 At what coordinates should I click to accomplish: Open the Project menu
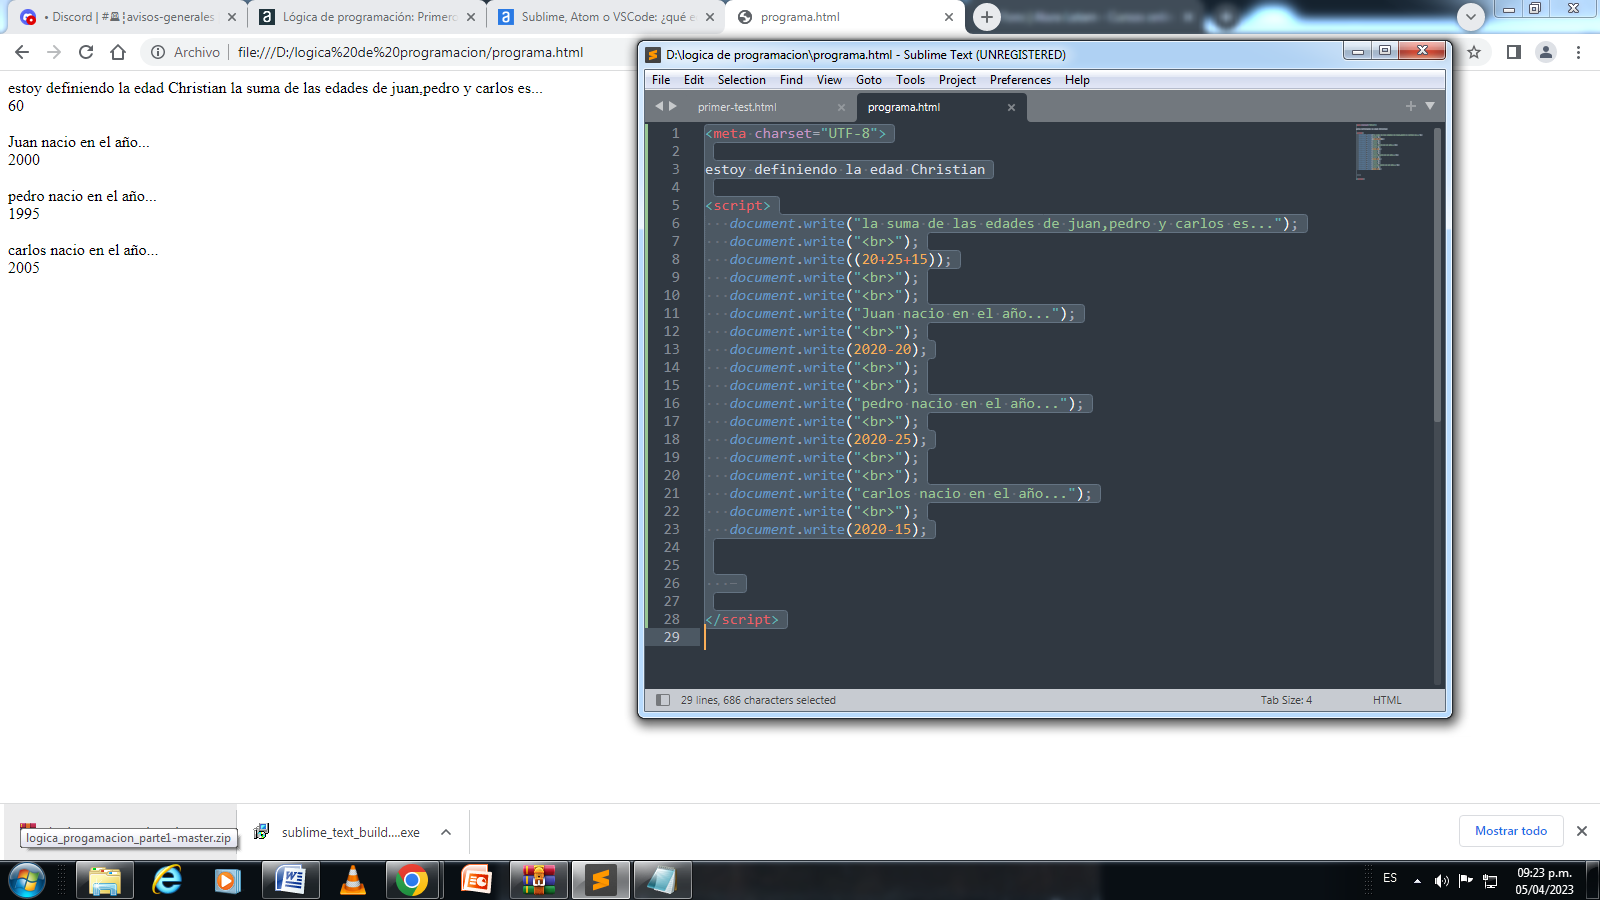click(957, 80)
